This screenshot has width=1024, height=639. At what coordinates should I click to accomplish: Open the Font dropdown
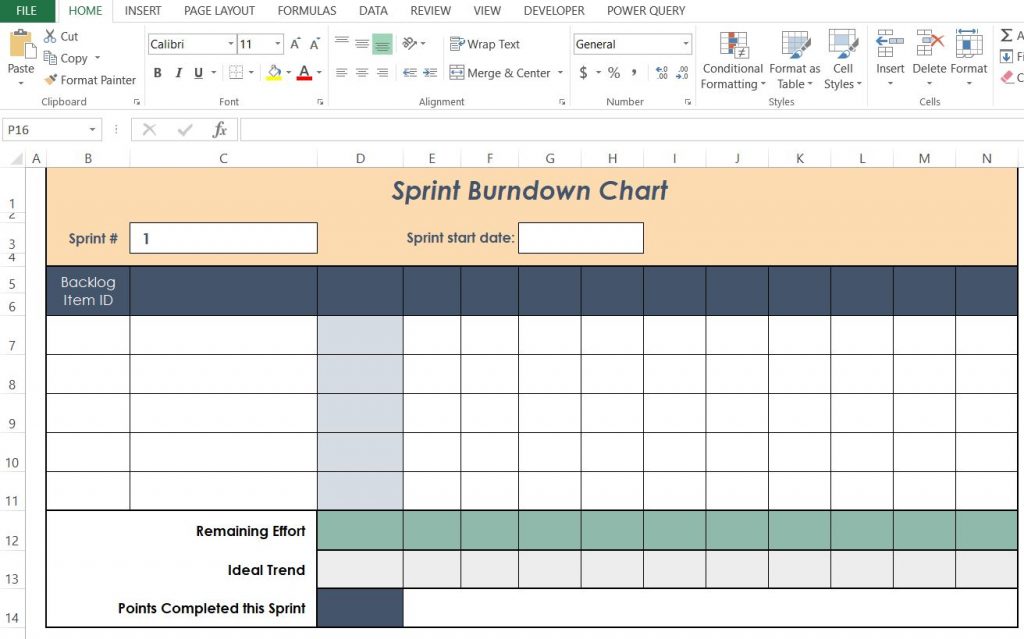[228, 44]
